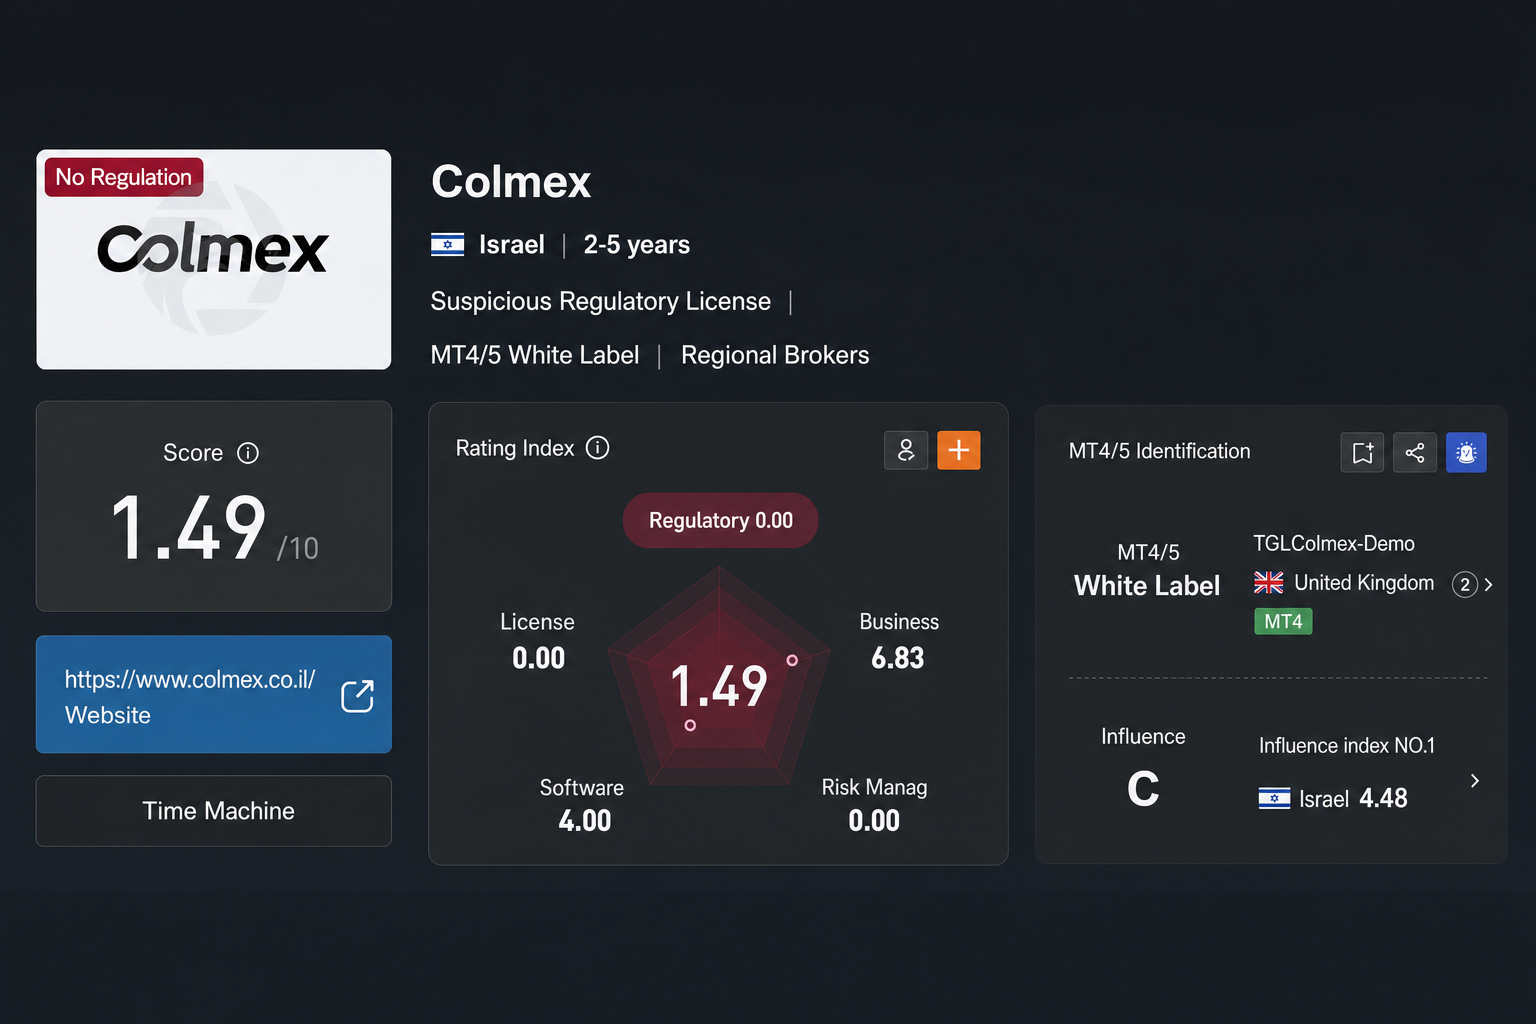Screen dimensions: 1536x1024
Task: Click the Regional Brokers tag
Action: coord(775,355)
